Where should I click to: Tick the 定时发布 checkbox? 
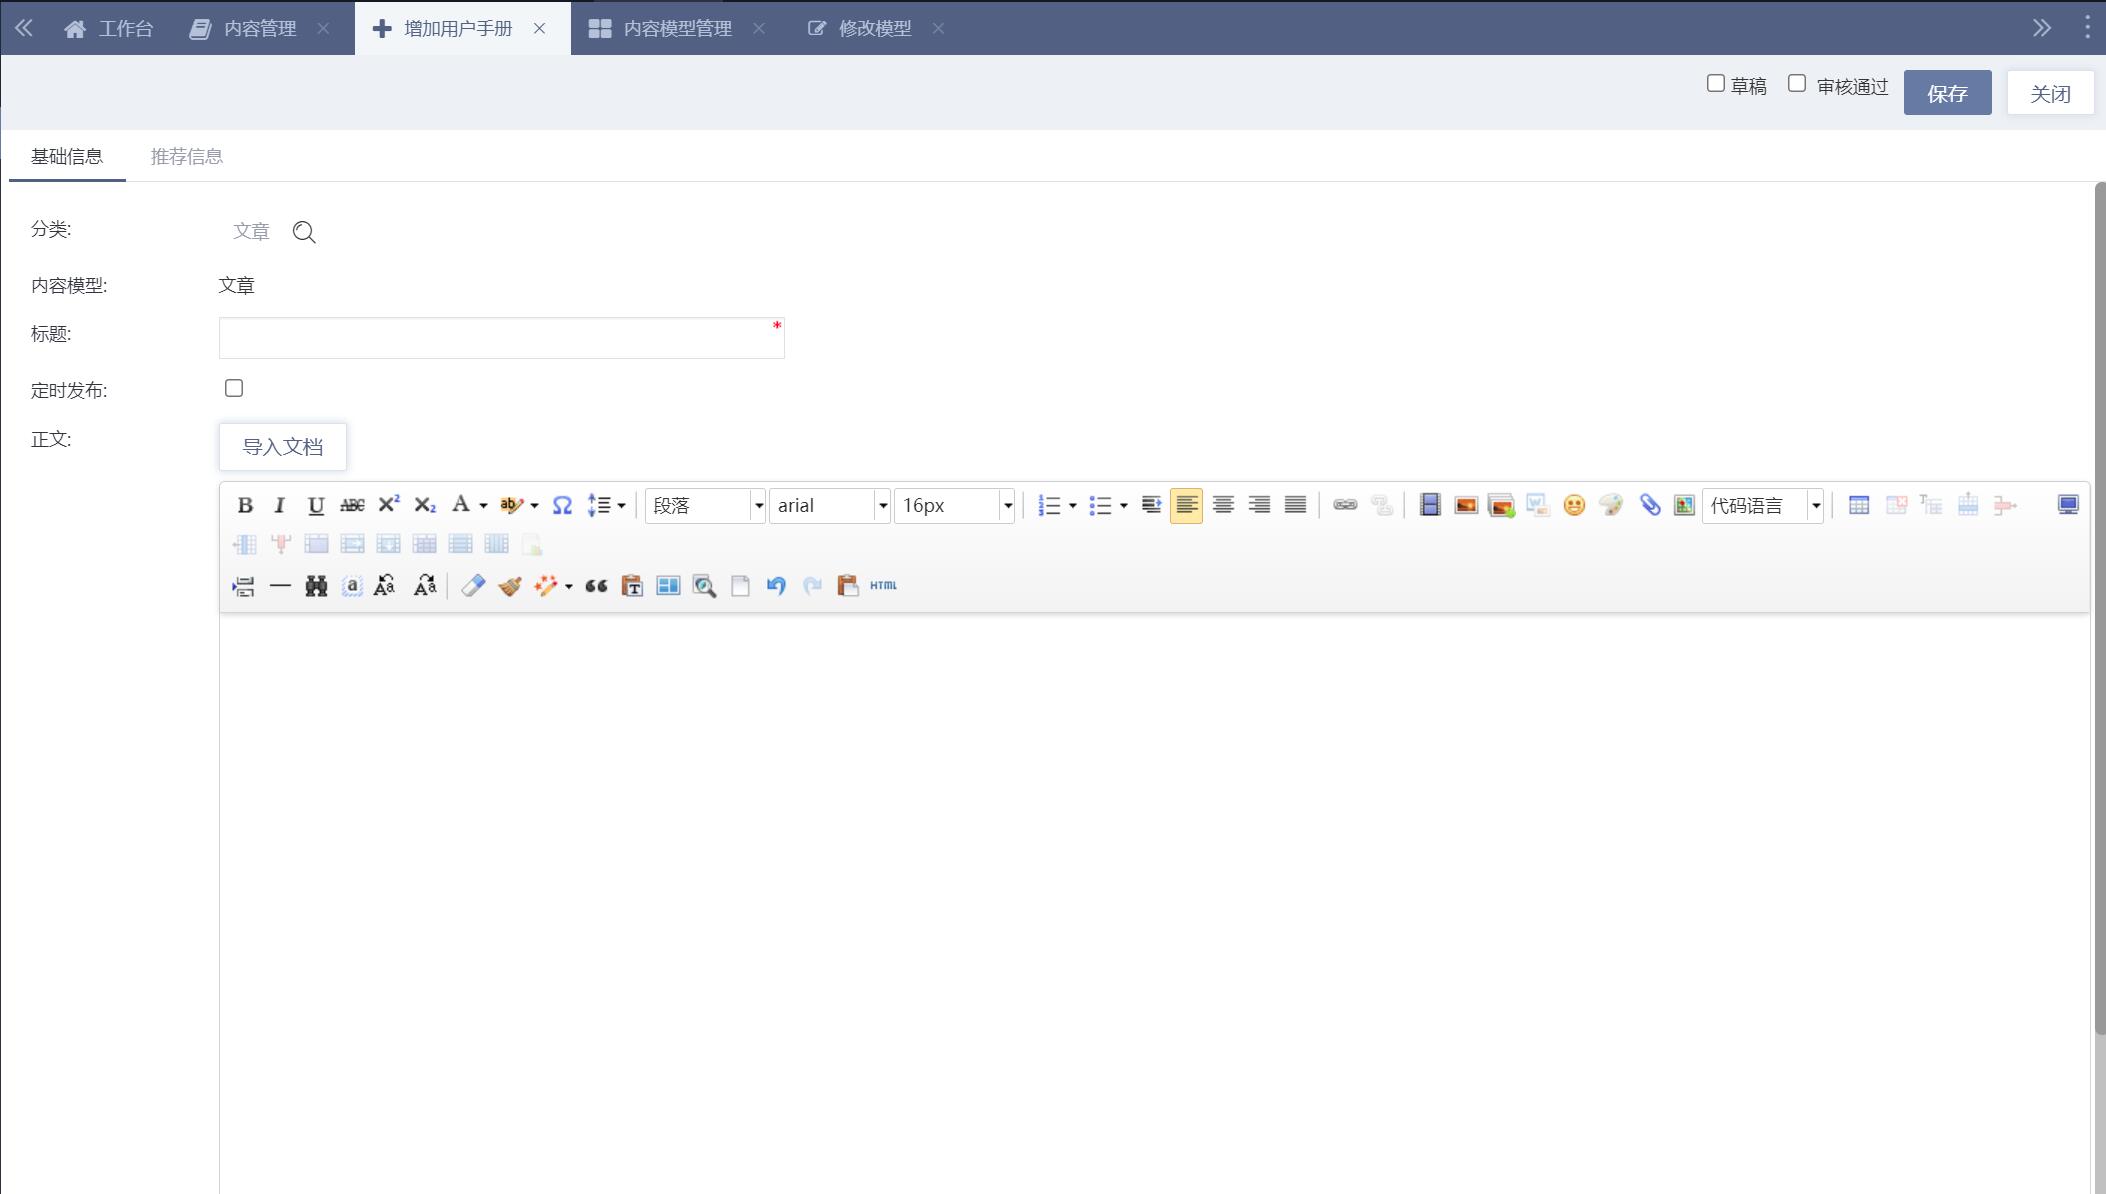pyautogui.click(x=234, y=388)
